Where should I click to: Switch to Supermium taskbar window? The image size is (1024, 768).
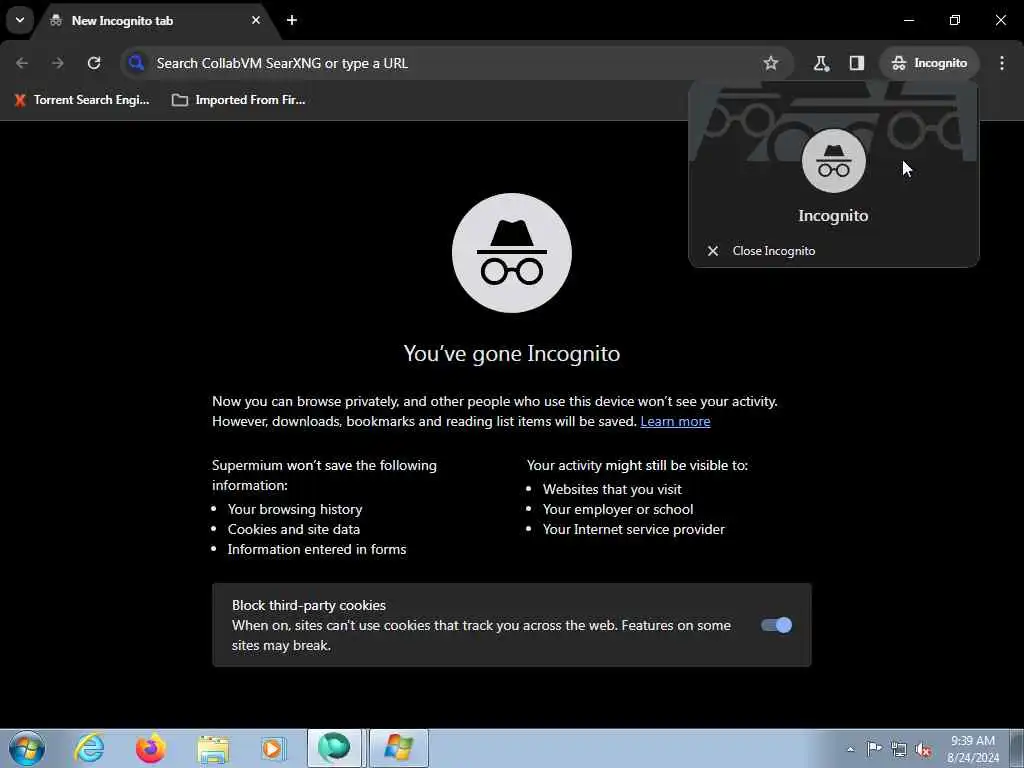click(334, 748)
